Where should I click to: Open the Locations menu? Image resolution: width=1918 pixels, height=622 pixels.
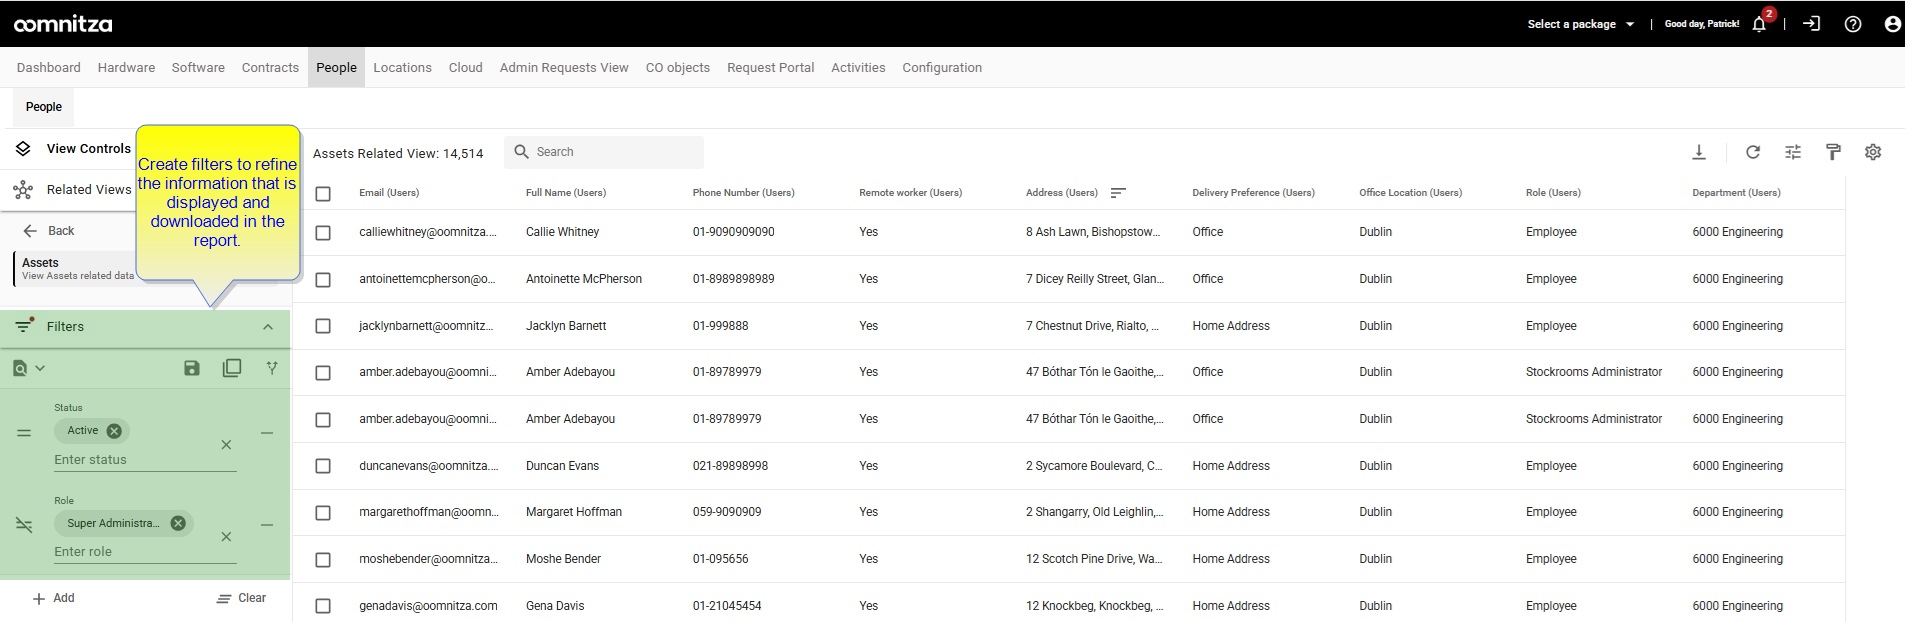[402, 68]
